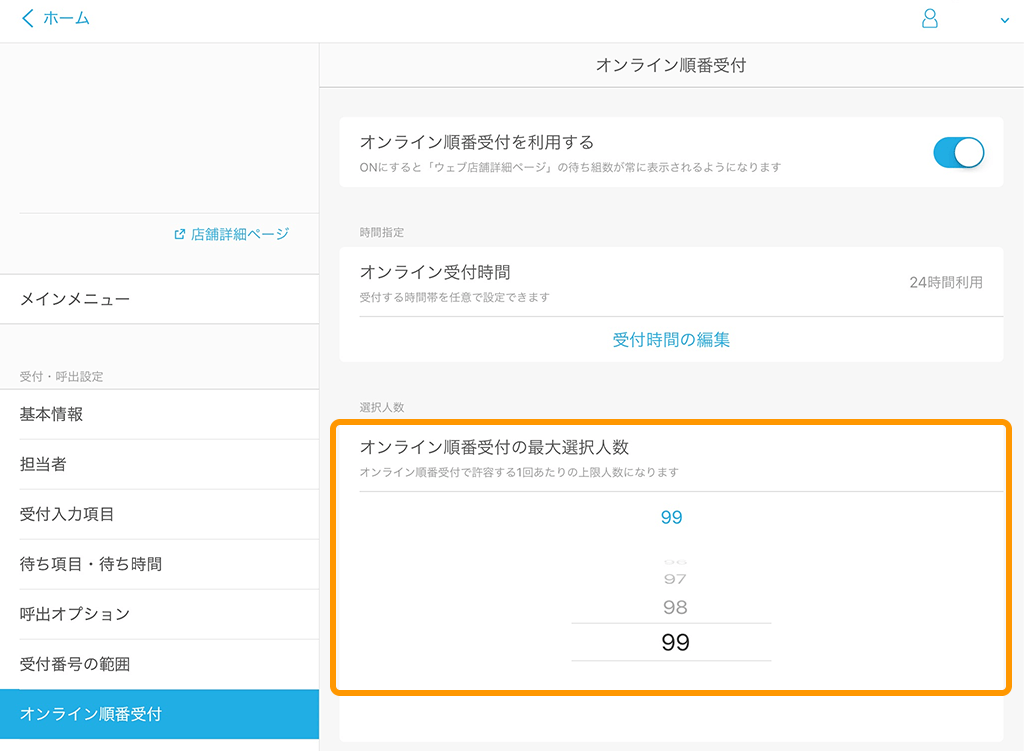This screenshot has height=752, width=1024.
Task: Open メインメニュー in the sidebar
Action: (159, 299)
